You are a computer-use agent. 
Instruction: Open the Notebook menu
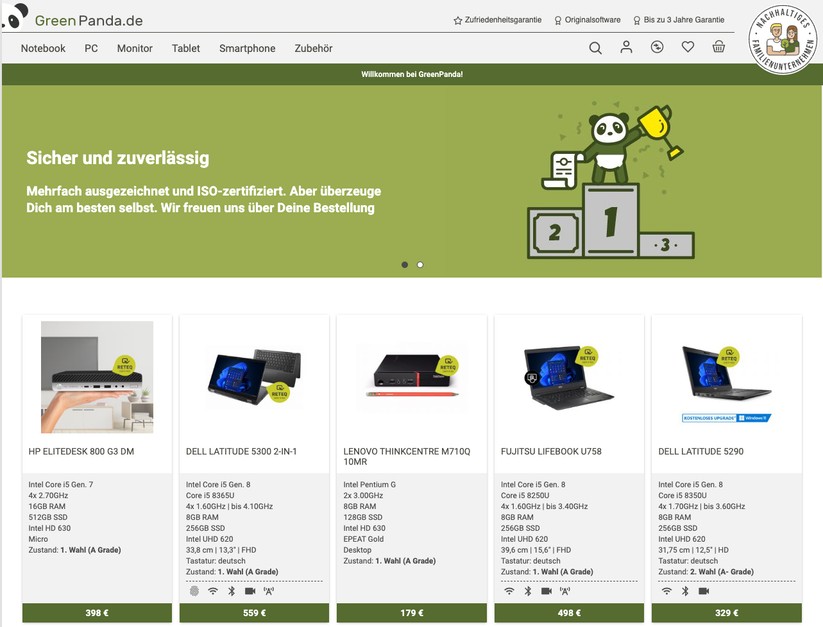pyautogui.click(x=43, y=48)
